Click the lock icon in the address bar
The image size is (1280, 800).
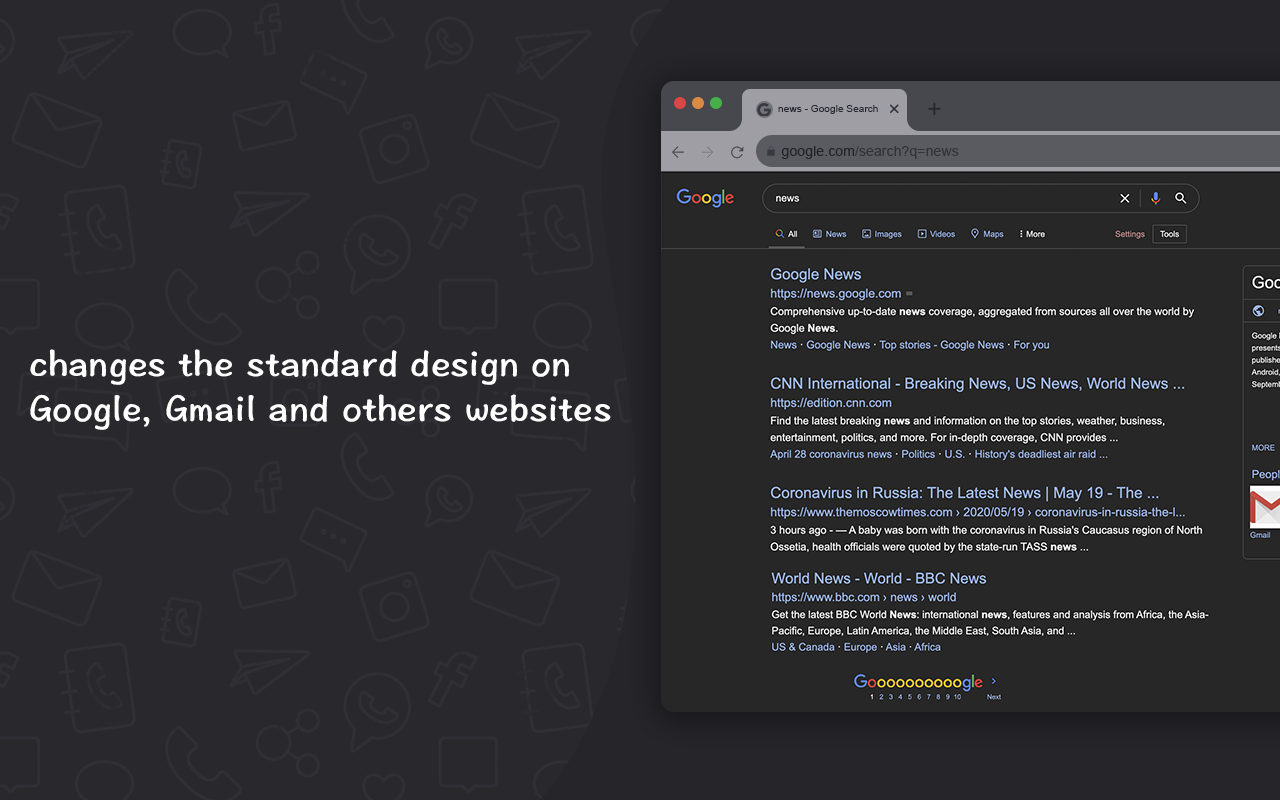coord(771,152)
